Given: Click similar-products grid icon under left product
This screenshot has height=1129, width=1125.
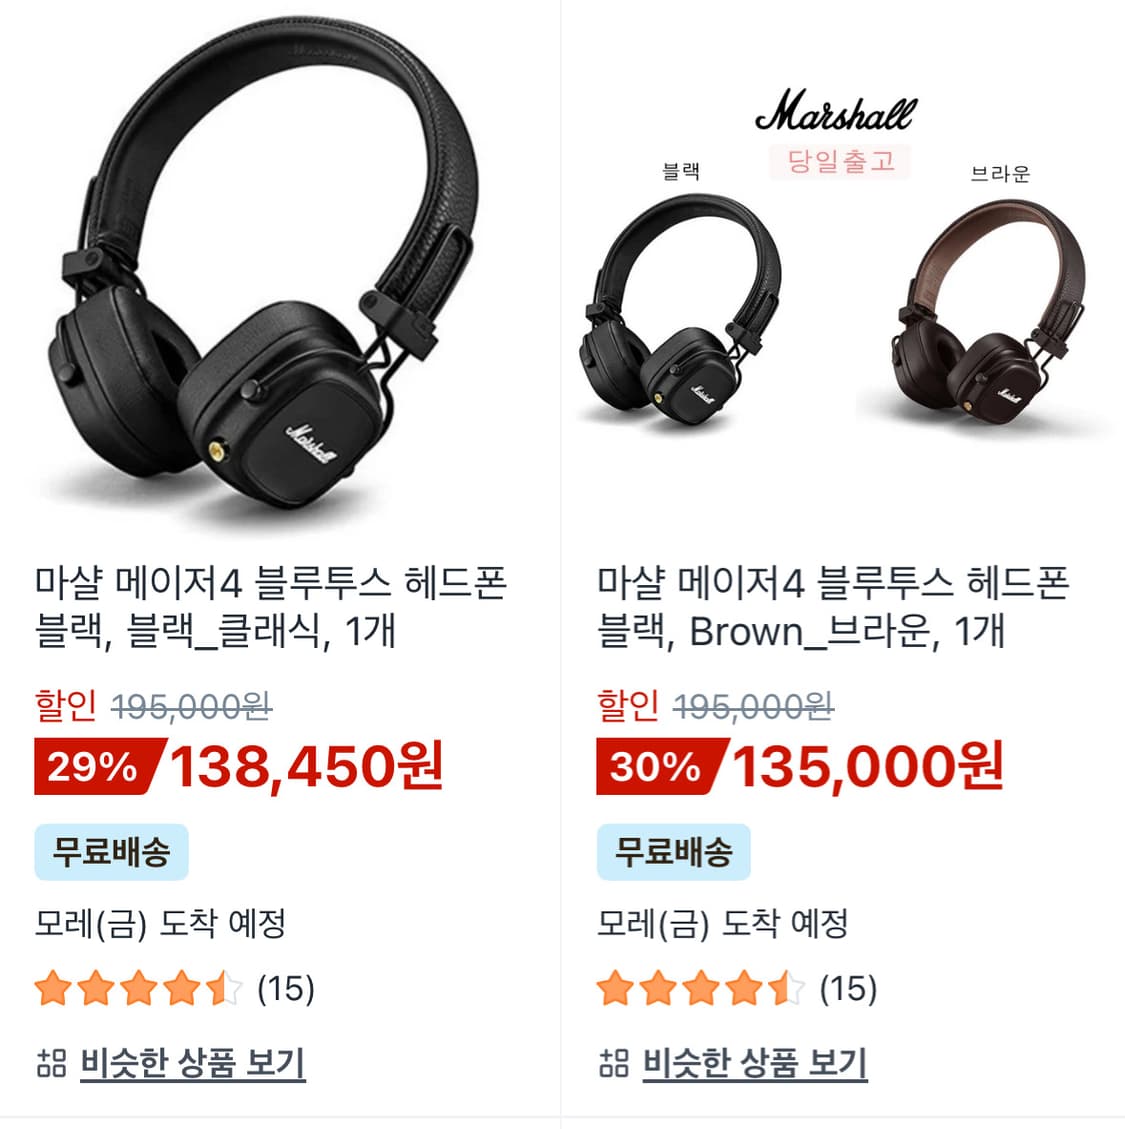Looking at the screenshot, I should [x=51, y=1062].
